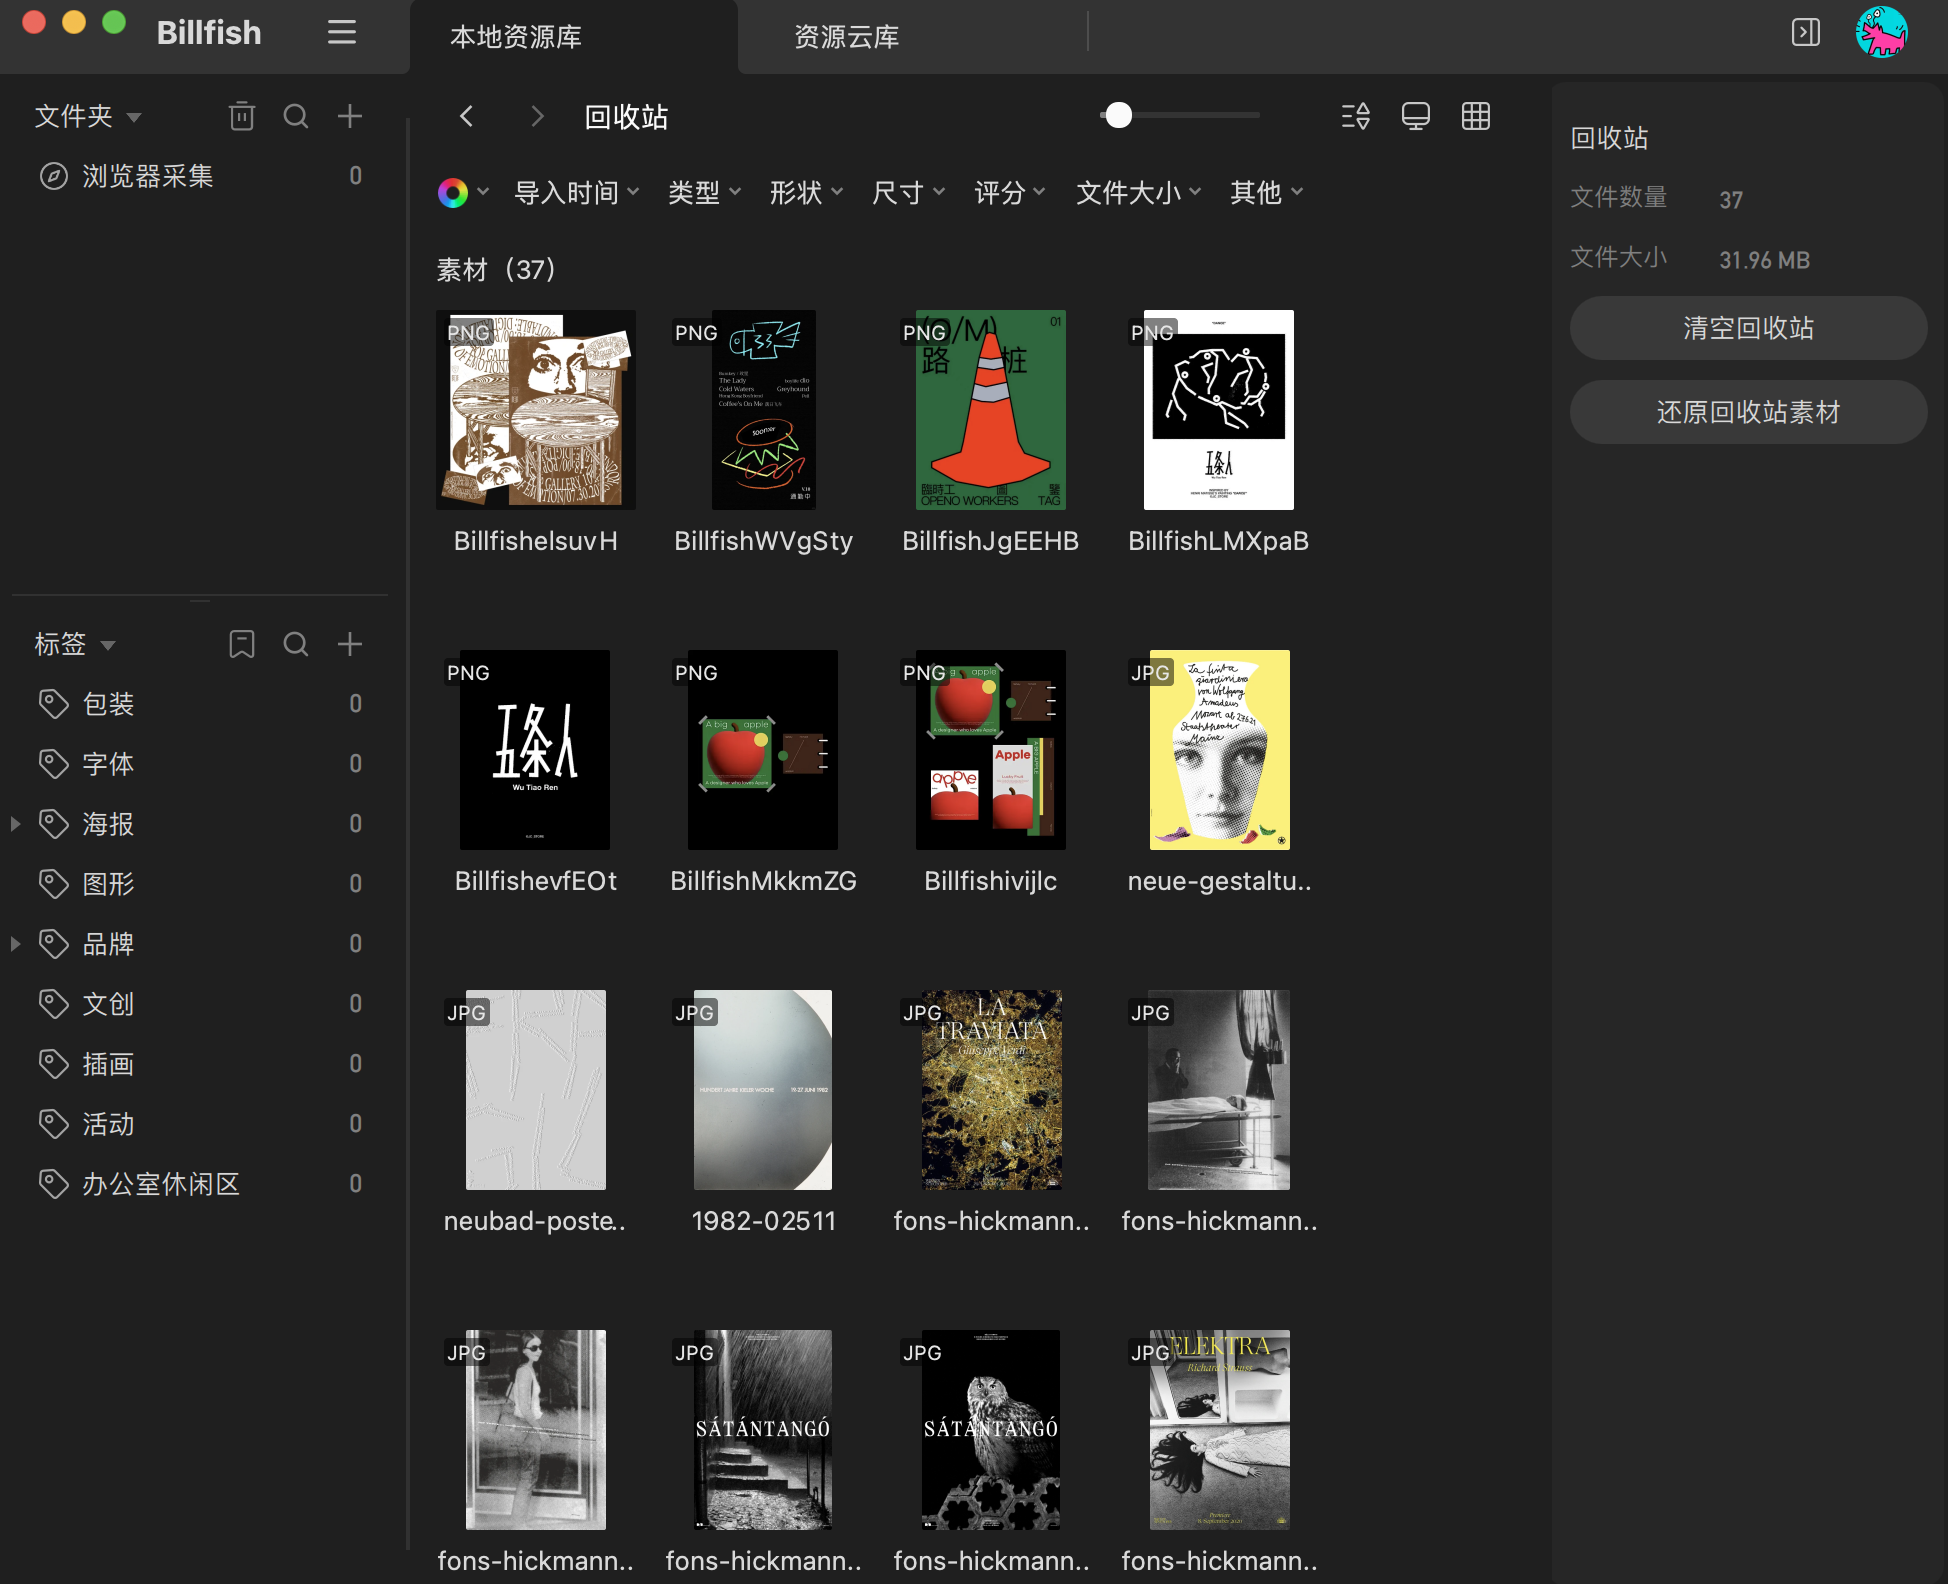Select the neue-gestaltu yellow poster
Image resolution: width=1948 pixels, height=1584 pixels.
(1220, 750)
